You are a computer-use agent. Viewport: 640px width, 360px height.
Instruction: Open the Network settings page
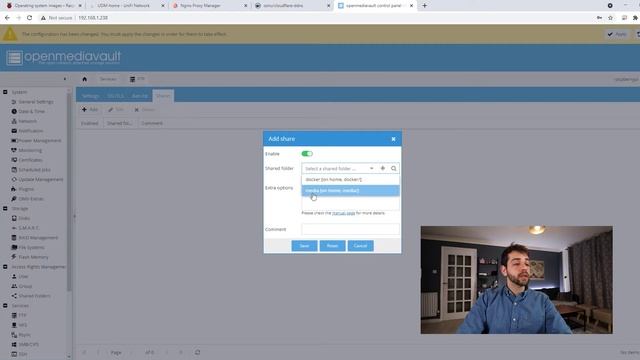tap(27, 121)
